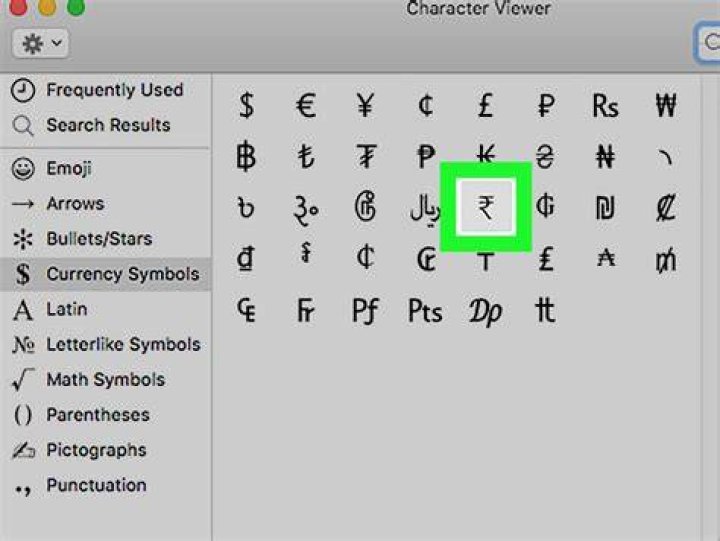This screenshot has width=720, height=541.
Task: Choose the Pts peseta symbol
Action: (425, 311)
